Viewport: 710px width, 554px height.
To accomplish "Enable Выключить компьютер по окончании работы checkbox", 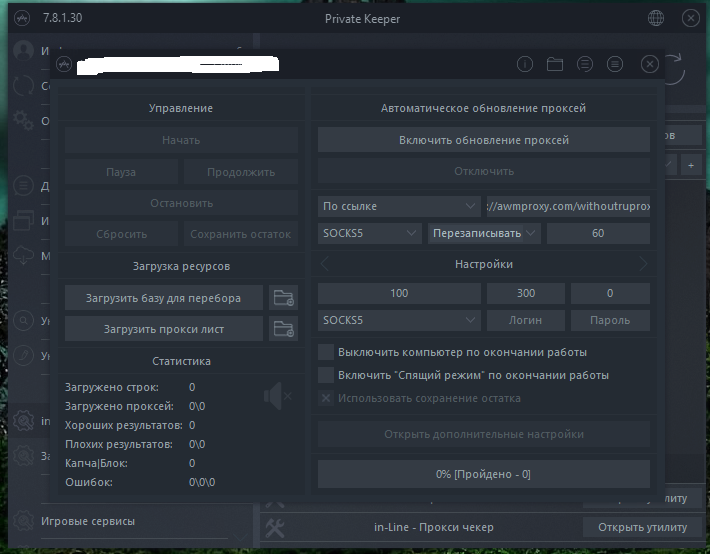I will point(326,352).
